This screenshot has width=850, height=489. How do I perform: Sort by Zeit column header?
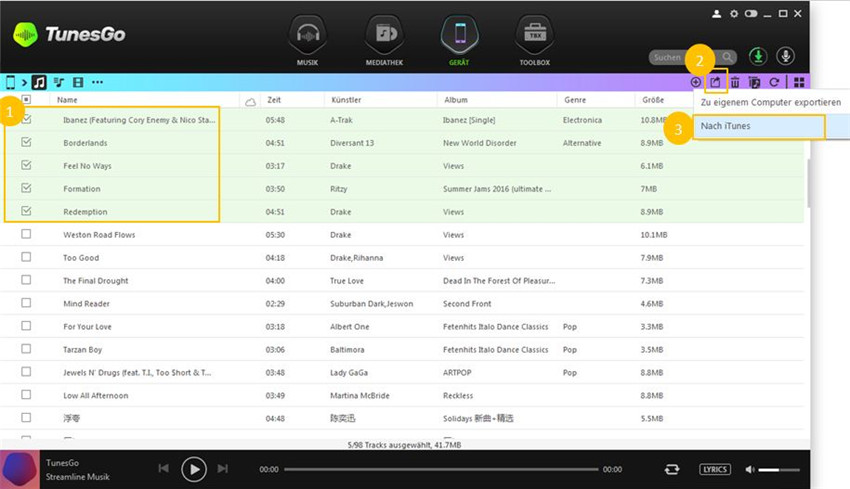point(274,100)
